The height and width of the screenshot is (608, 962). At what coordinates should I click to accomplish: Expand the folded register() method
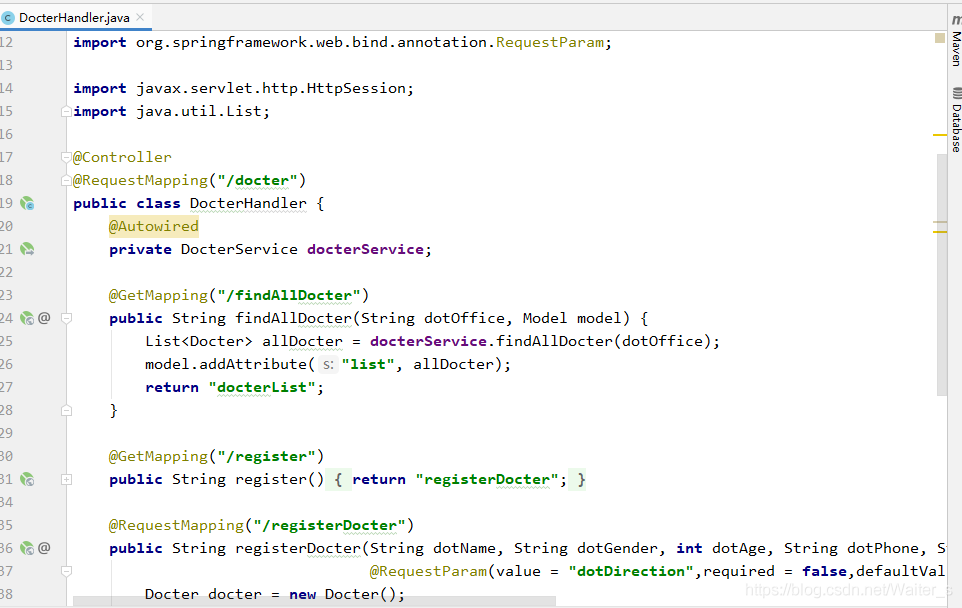[66, 480]
